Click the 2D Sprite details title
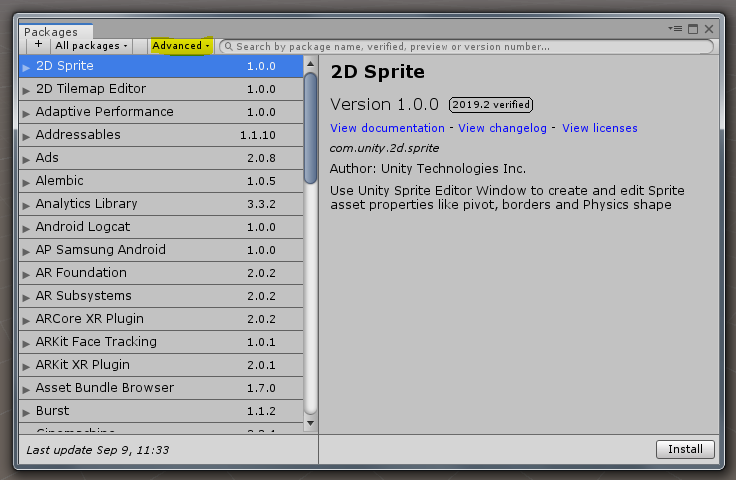Viewport: 736px width, 480px height. [x=377, y=72]
